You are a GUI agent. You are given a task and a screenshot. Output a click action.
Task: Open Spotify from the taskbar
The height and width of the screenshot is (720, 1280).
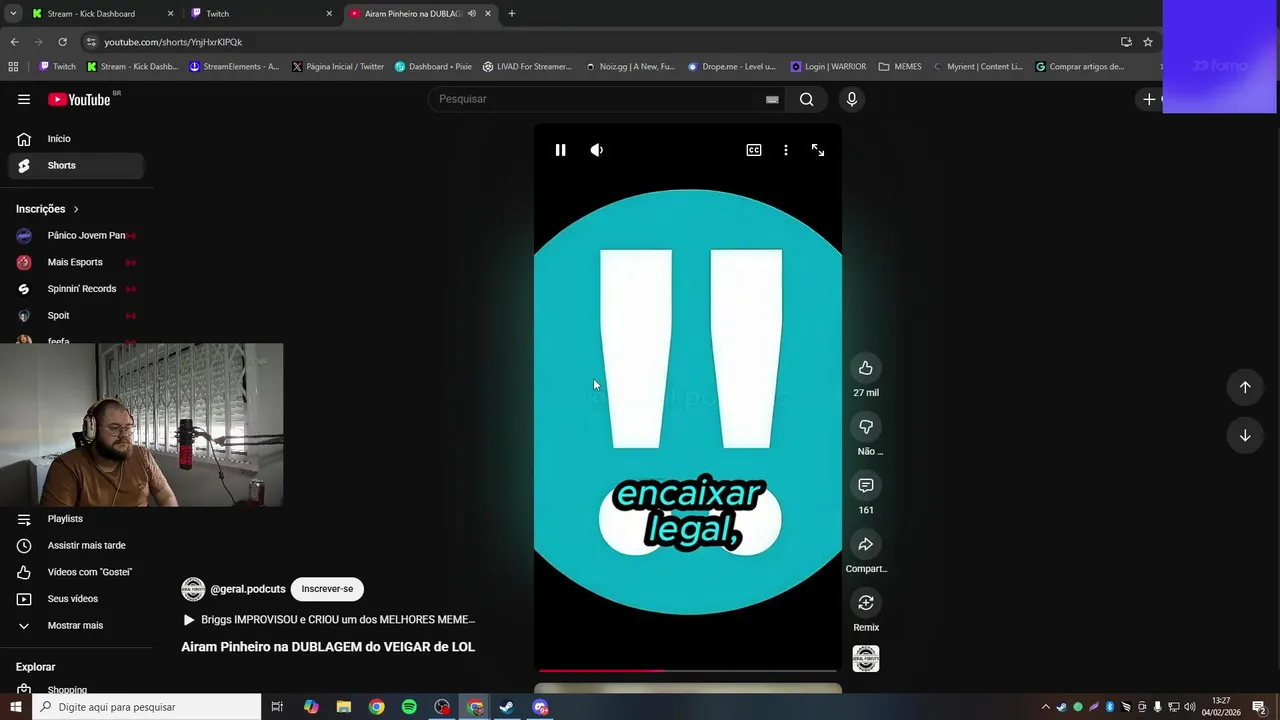409,707
